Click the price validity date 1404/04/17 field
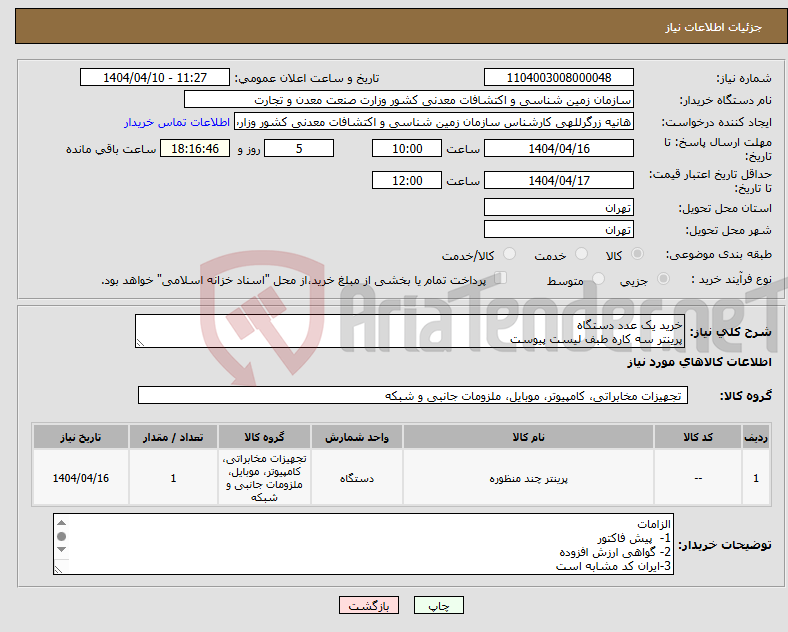Viewport: 788px width, 632px height. tap(559, 180)
